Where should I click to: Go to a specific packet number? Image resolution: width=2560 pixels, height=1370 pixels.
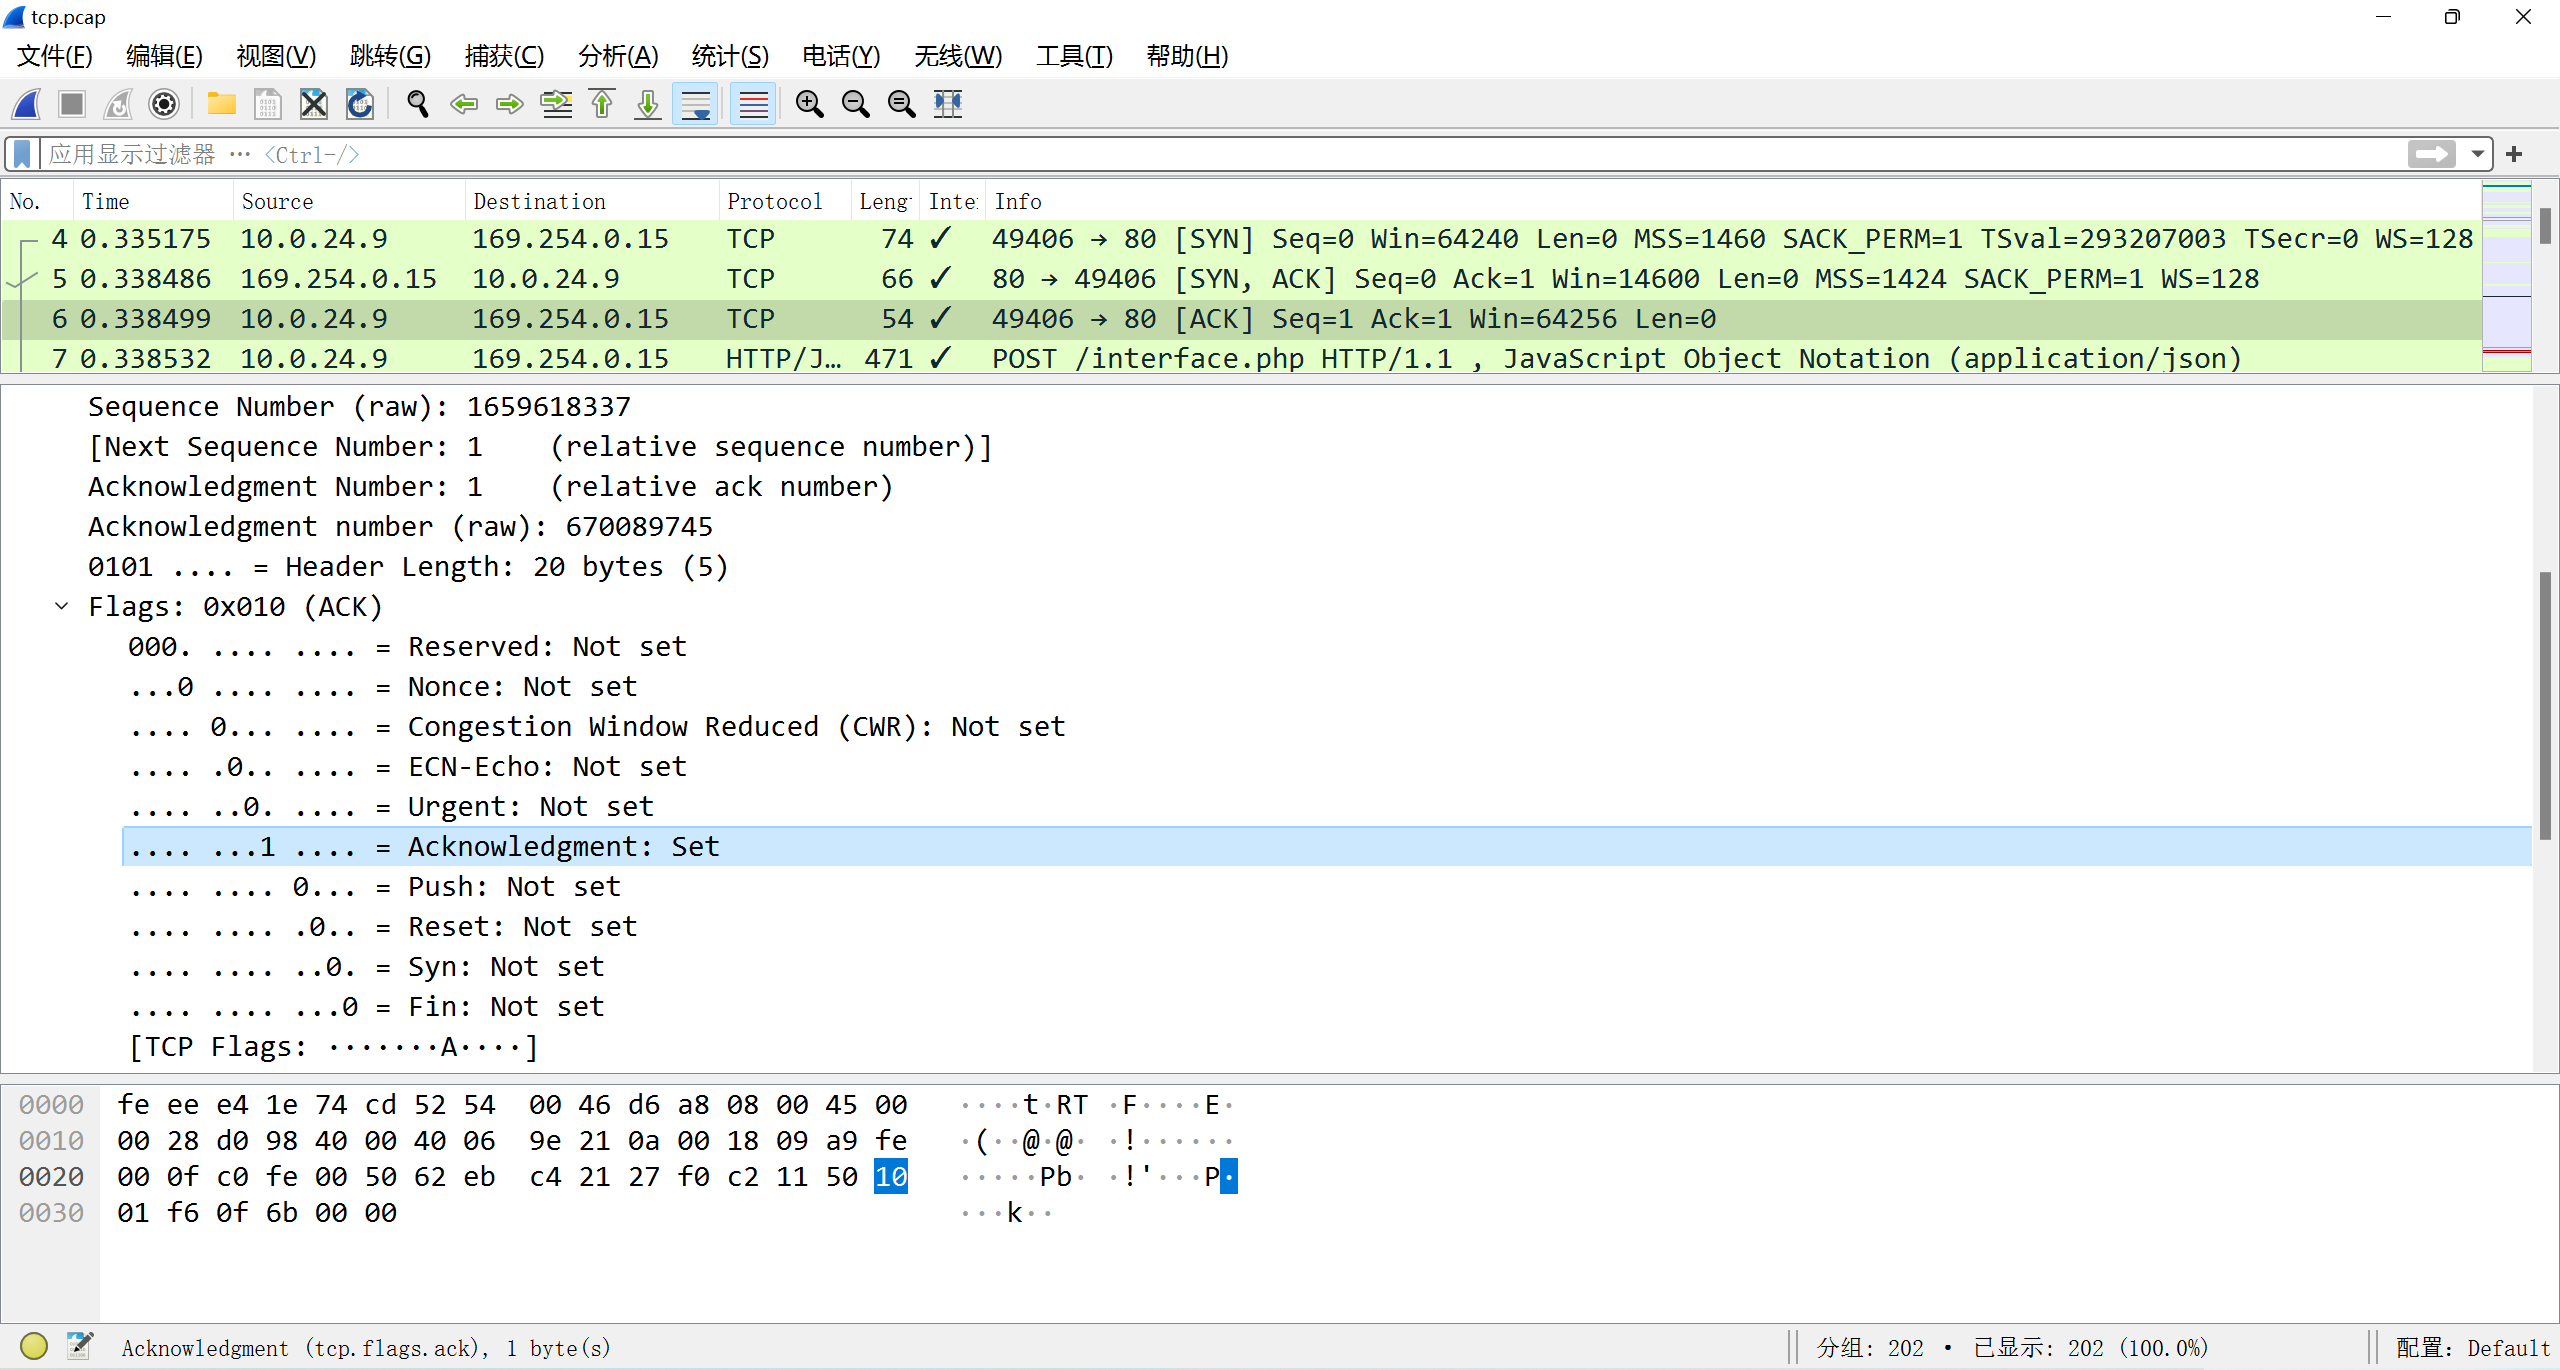(556, 104)
